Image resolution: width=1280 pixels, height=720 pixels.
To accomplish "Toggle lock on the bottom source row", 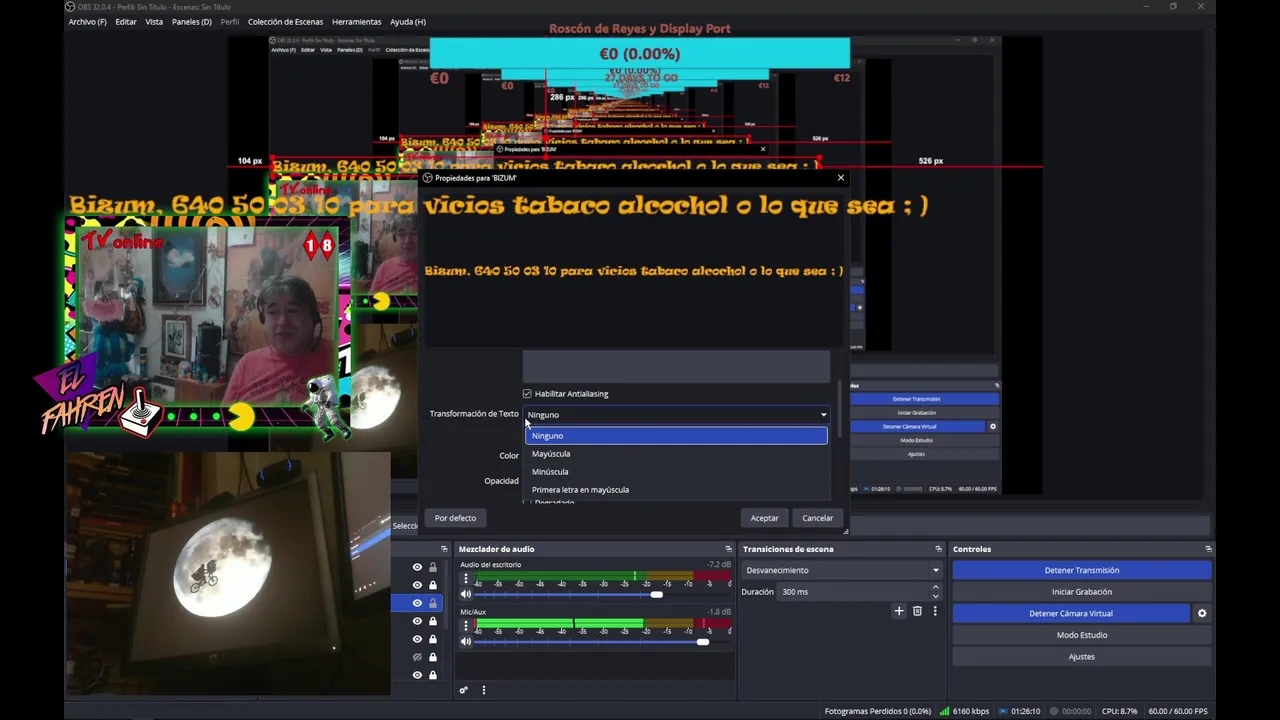I will coord(433,675).
